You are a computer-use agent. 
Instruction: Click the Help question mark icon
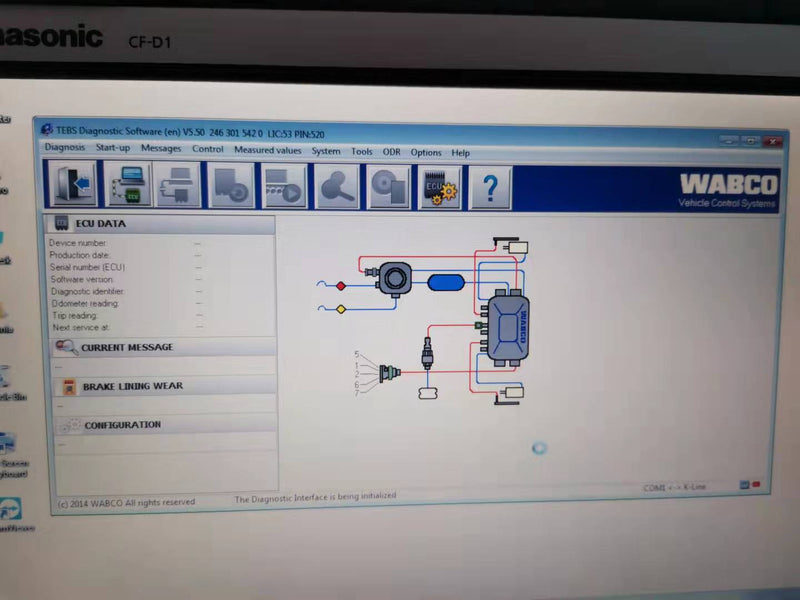[x=487, y=185]
